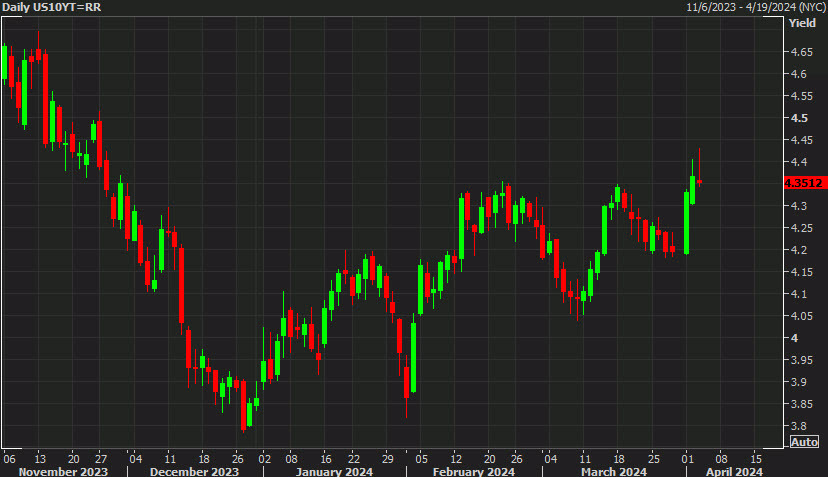Click the 3.85 yield axis label
This screenshot has width=828, height=477.
pos(802,404)
